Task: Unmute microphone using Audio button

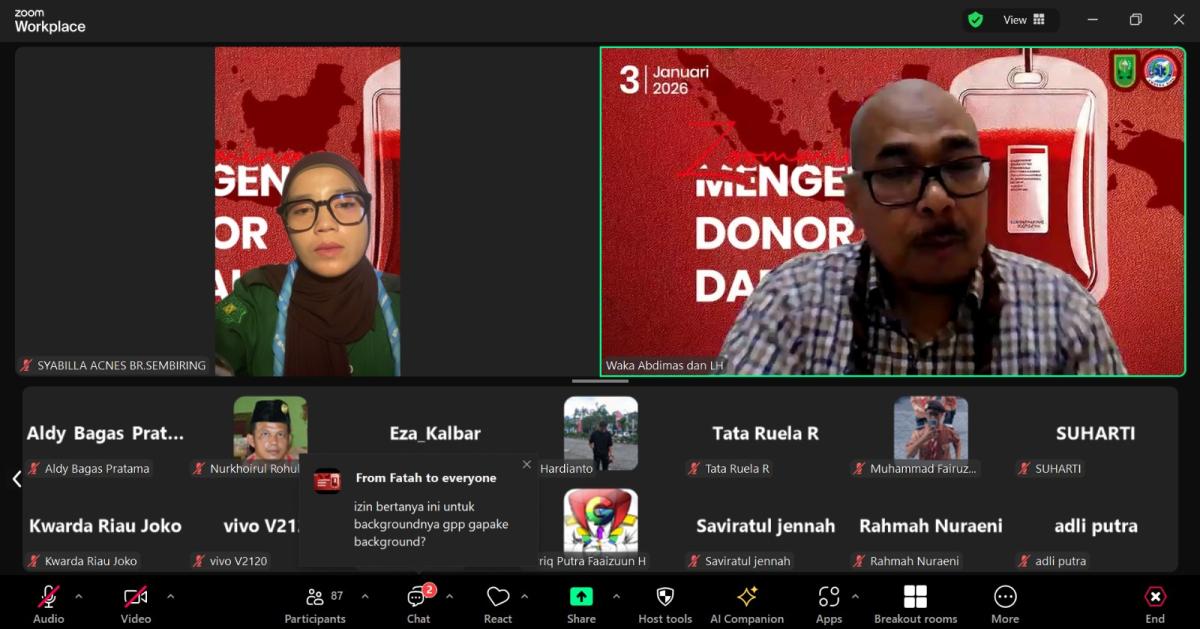Action: pyautogui.click(x=48, y=598)
